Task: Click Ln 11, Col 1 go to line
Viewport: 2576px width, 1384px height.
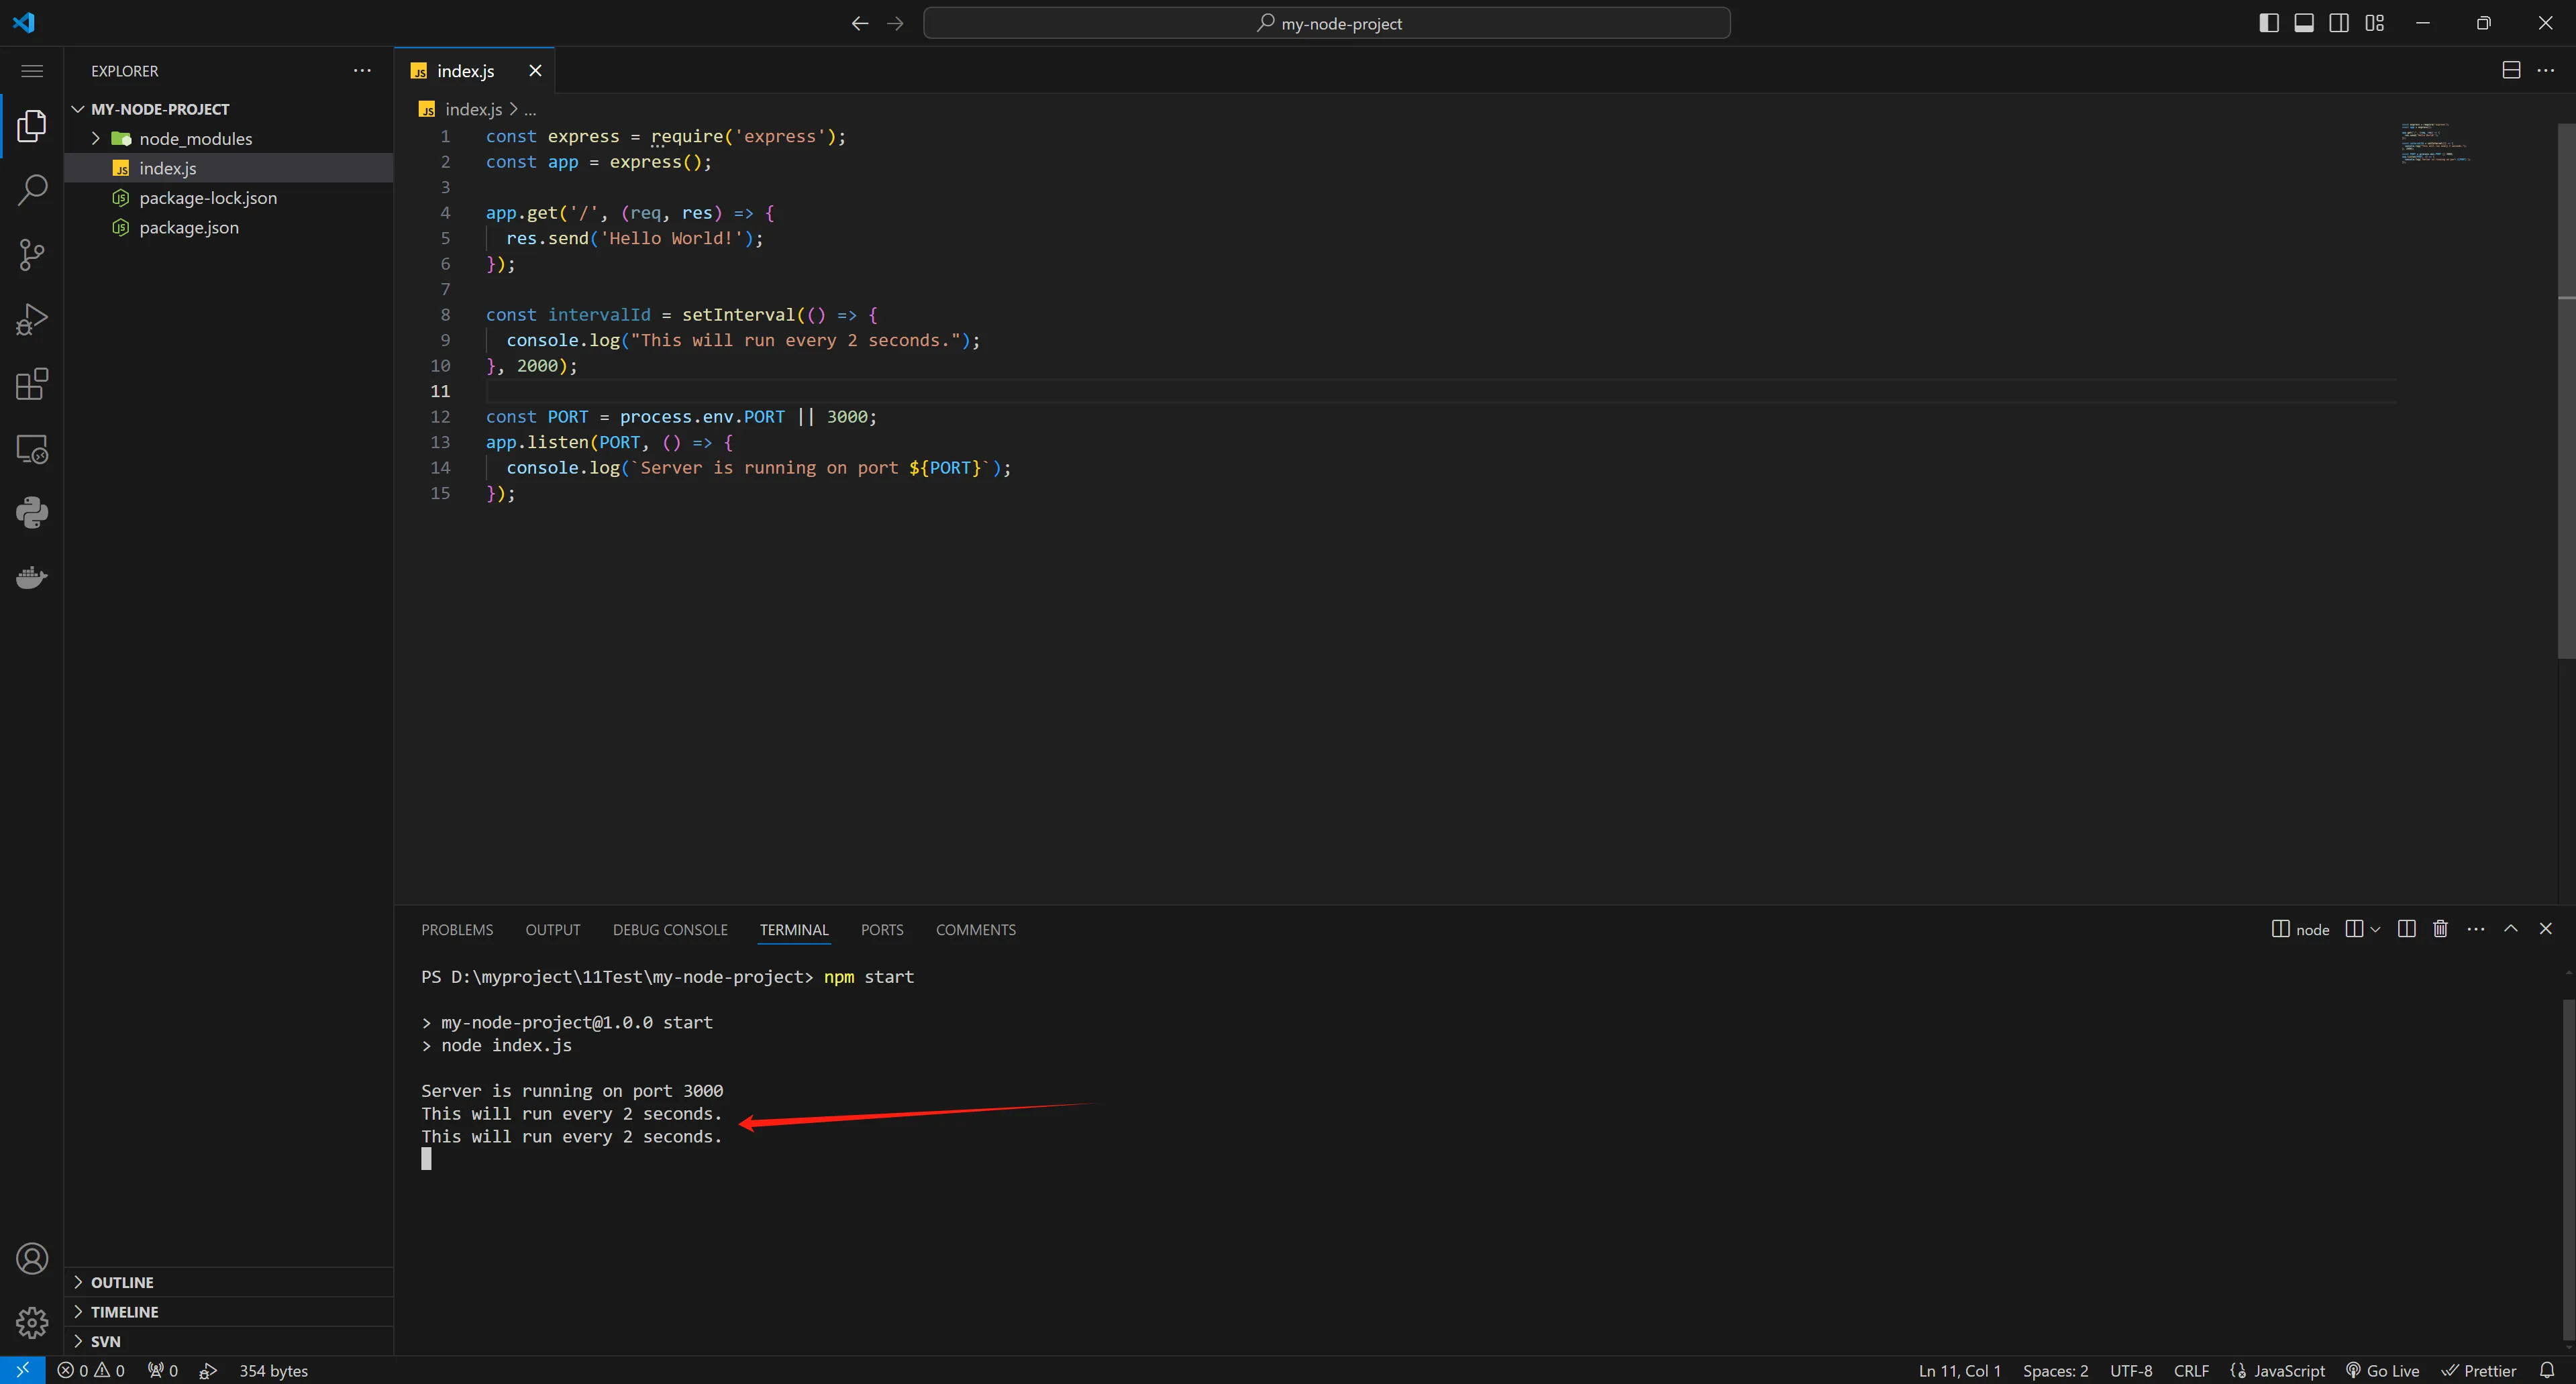Action: [x=1960, y=1370]
